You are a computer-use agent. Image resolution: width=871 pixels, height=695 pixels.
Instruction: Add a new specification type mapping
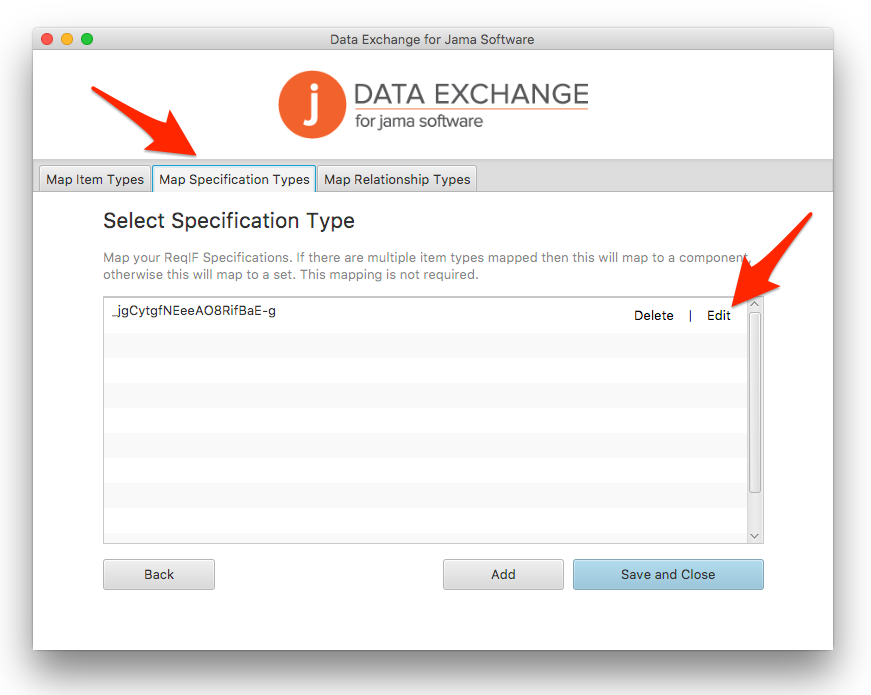pyautogui.click(x=503, y=574)
